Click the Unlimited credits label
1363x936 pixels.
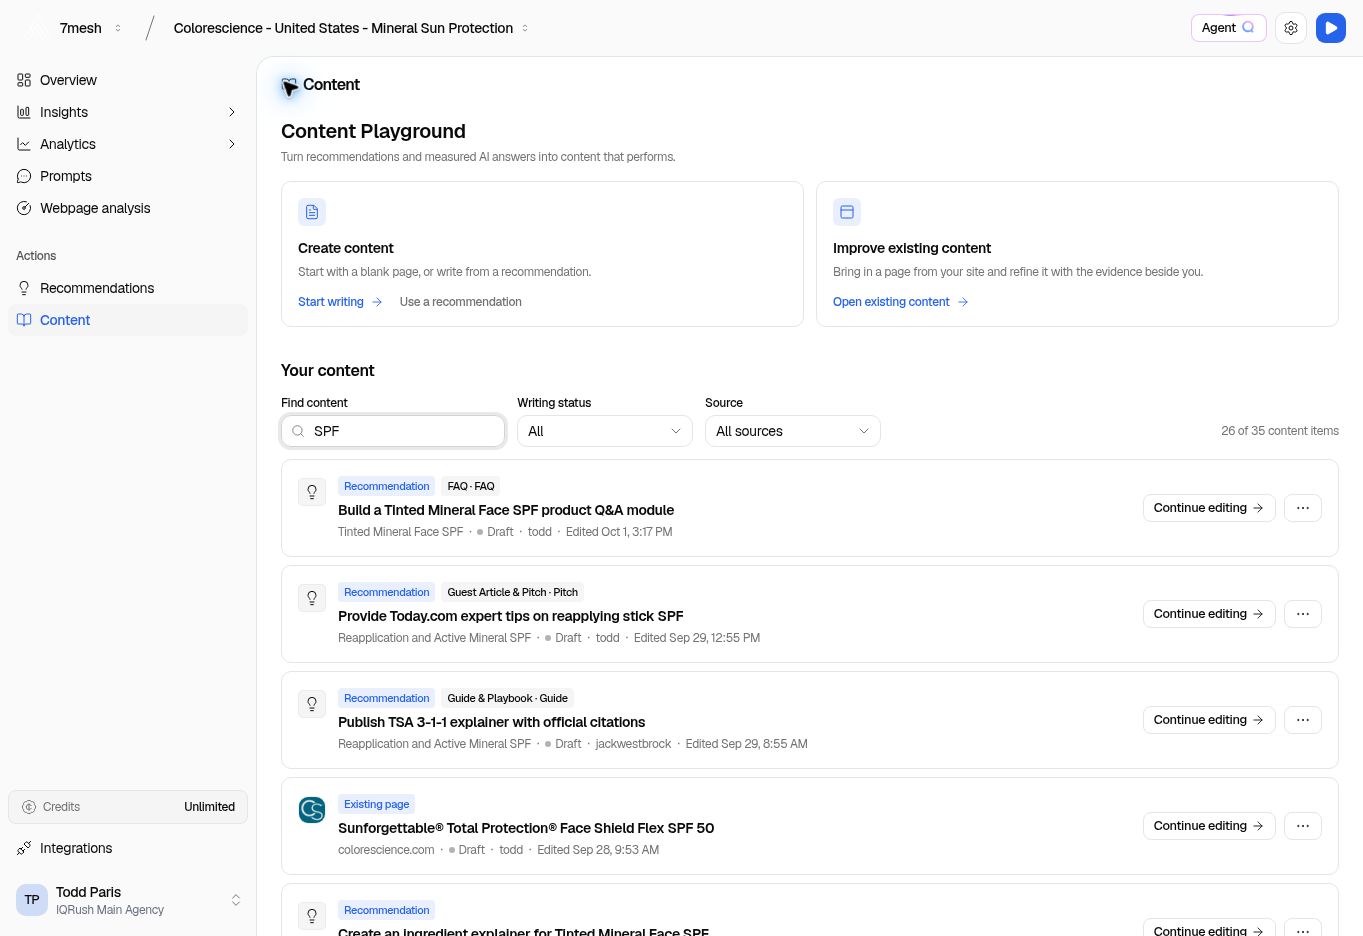209,807
